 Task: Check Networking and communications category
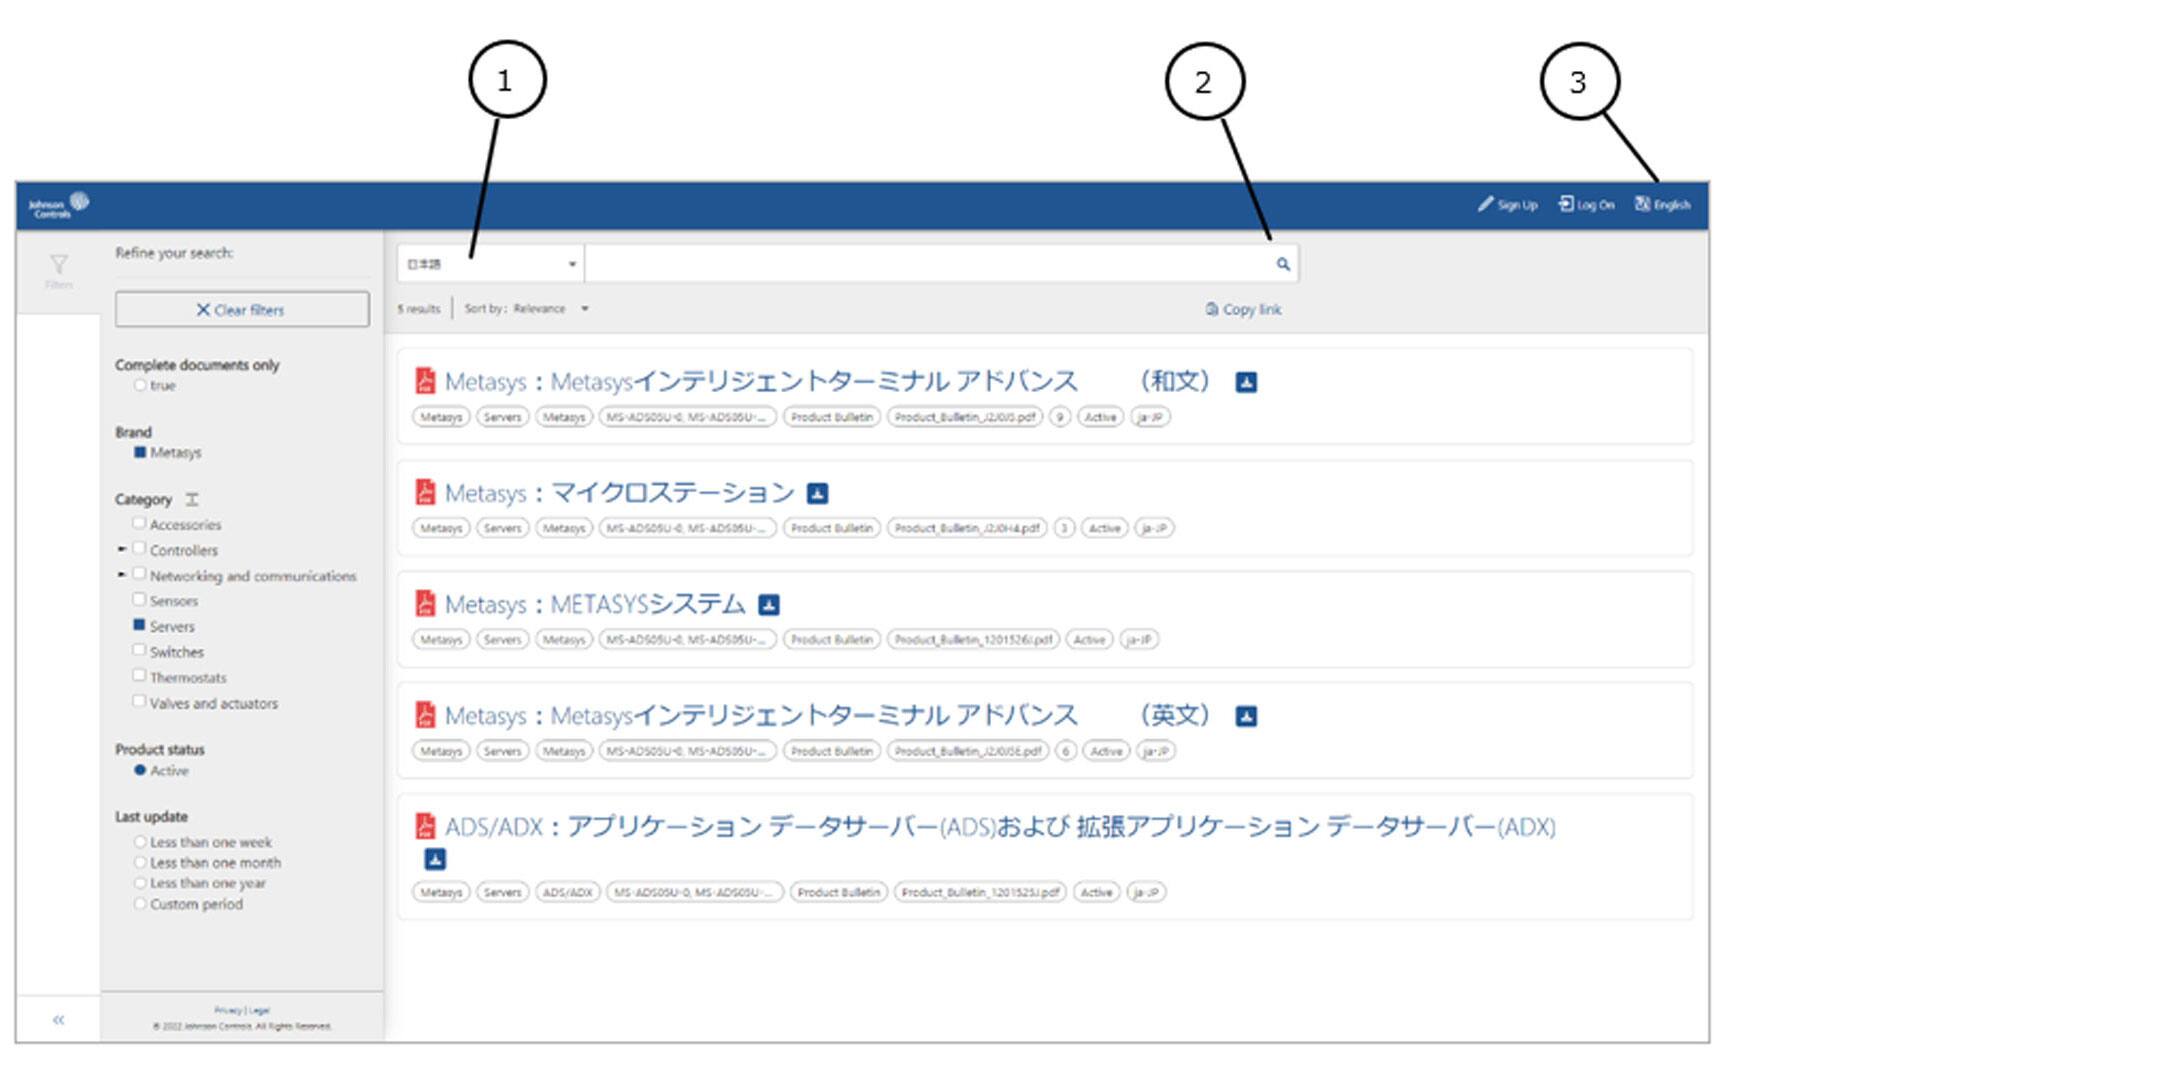tap(139, 574)
